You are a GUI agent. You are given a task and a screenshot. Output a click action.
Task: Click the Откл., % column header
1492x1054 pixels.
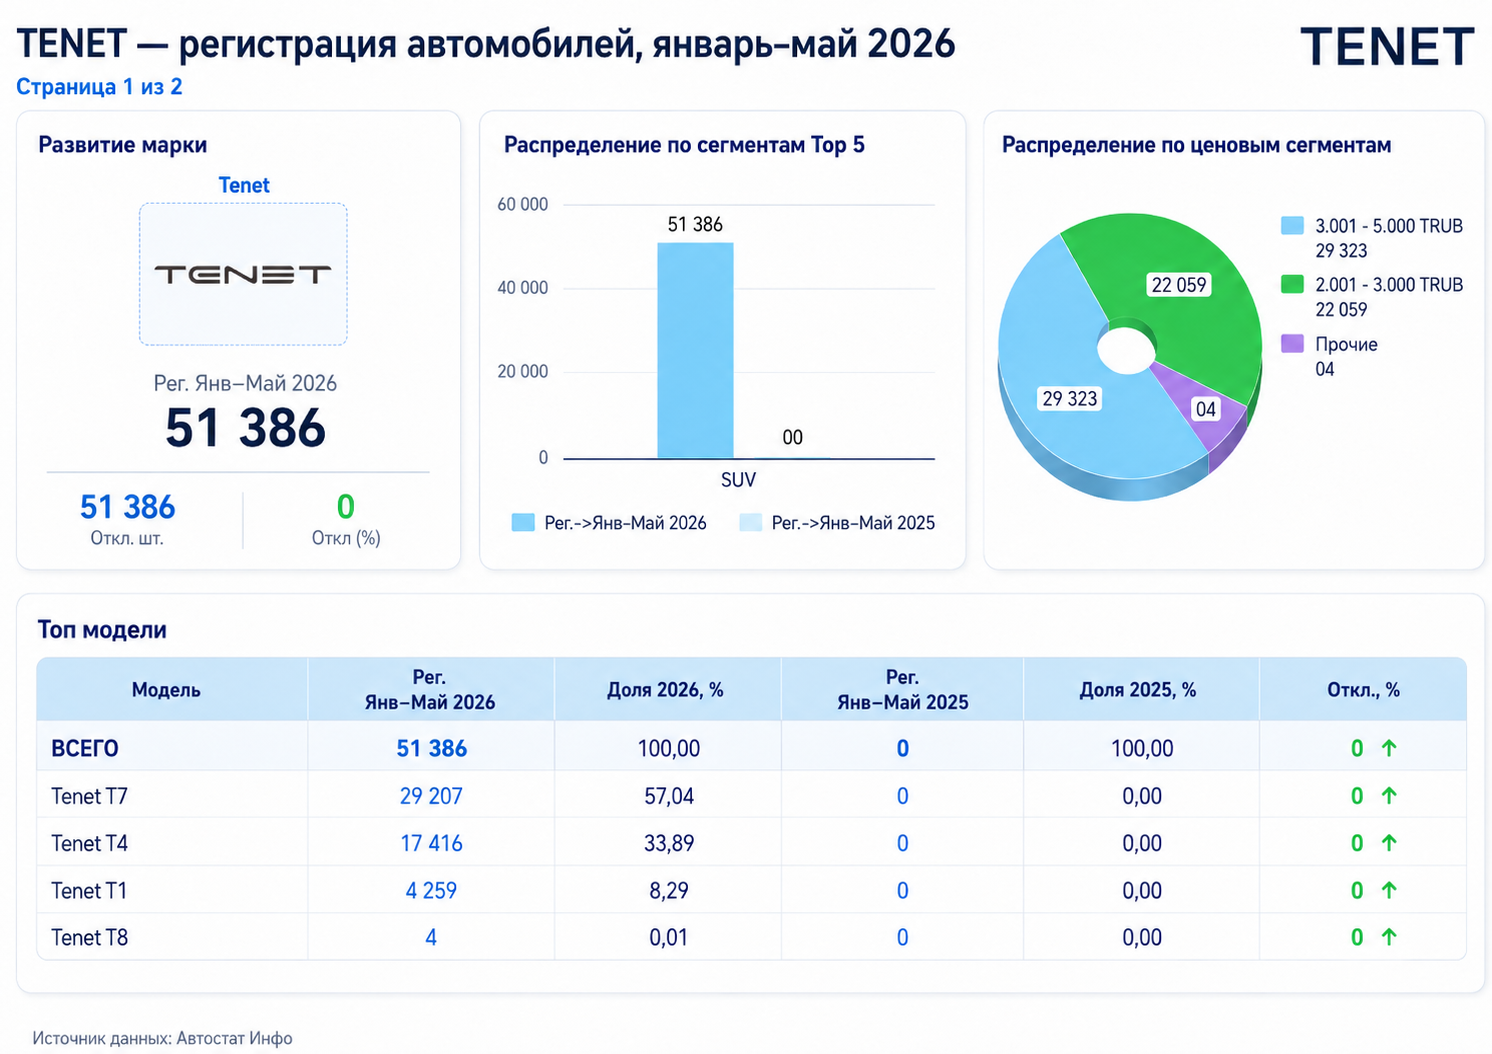(x=1363, y=690)
